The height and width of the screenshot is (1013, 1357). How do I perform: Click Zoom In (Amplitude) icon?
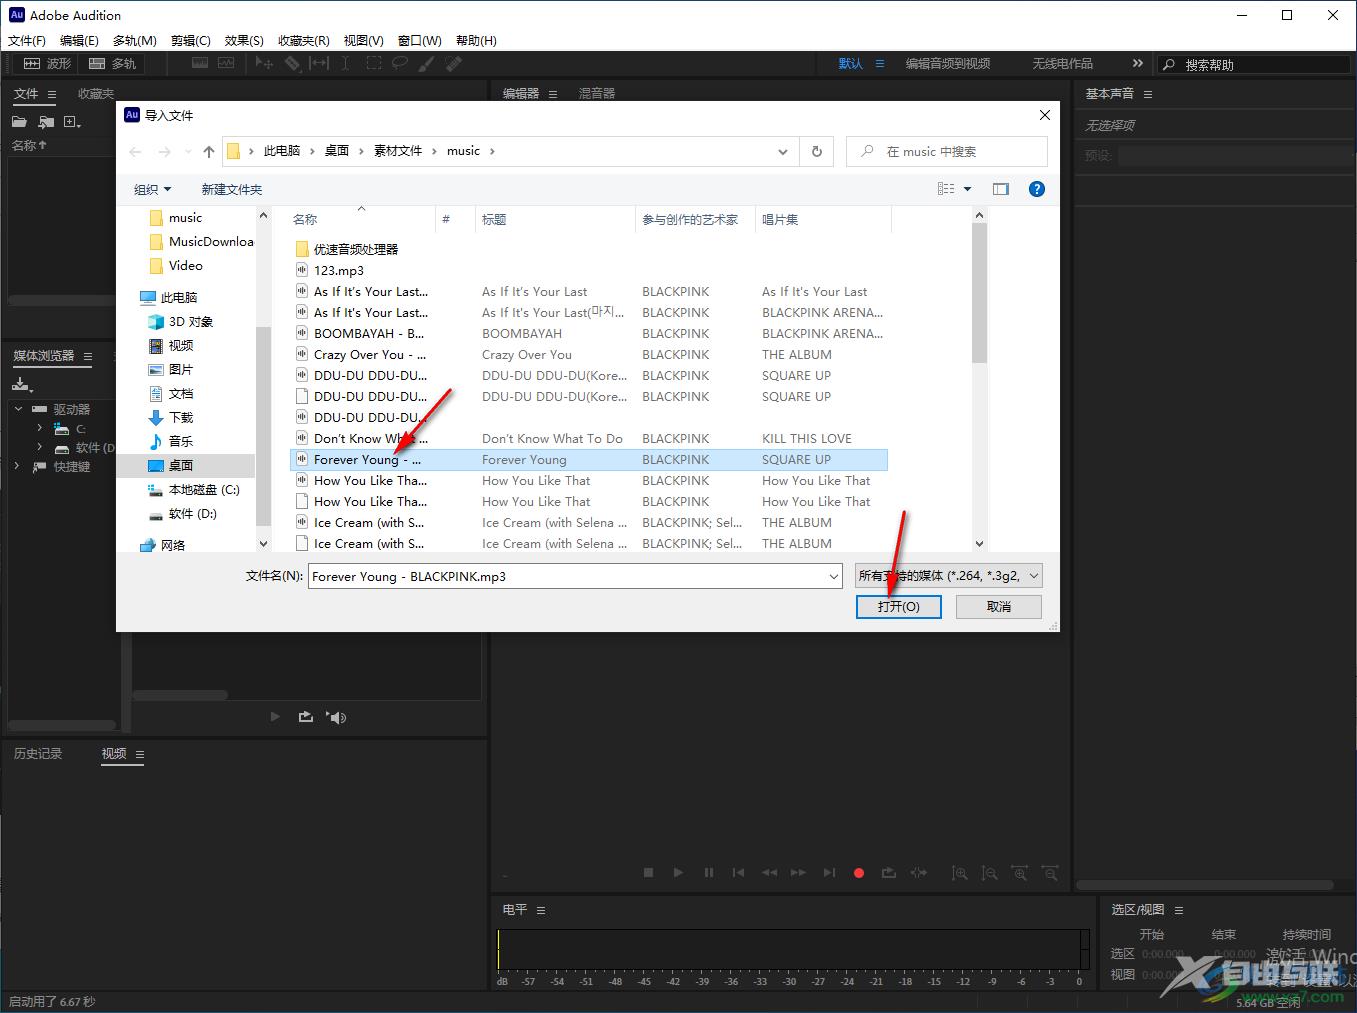coord(960,873)
